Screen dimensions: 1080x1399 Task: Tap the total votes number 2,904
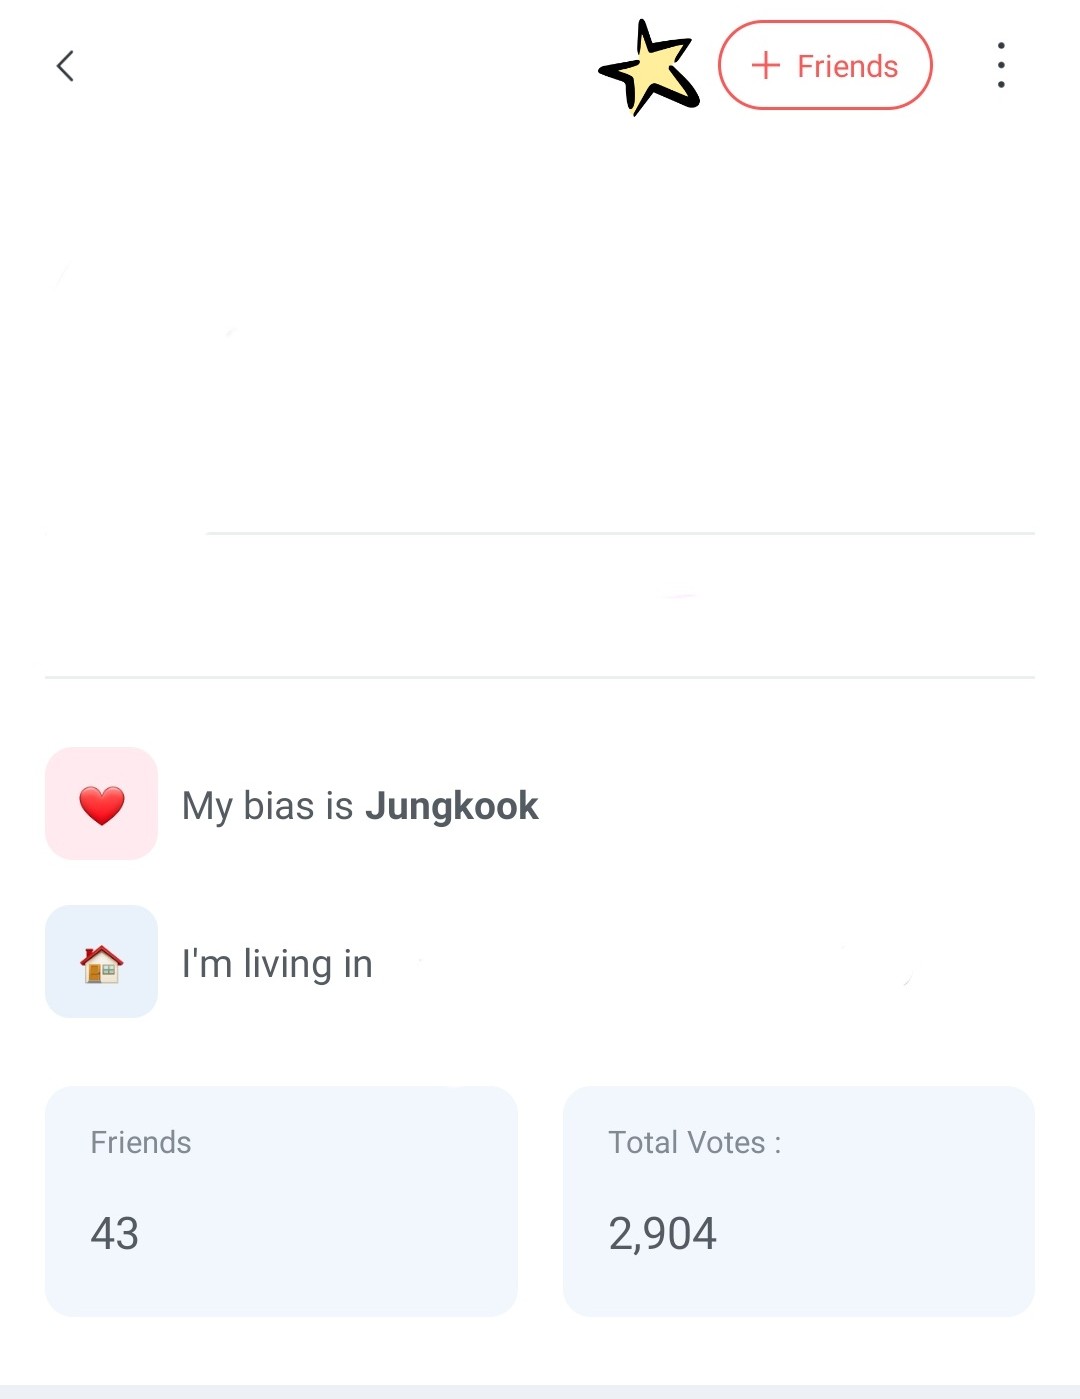pos(662,1233)
